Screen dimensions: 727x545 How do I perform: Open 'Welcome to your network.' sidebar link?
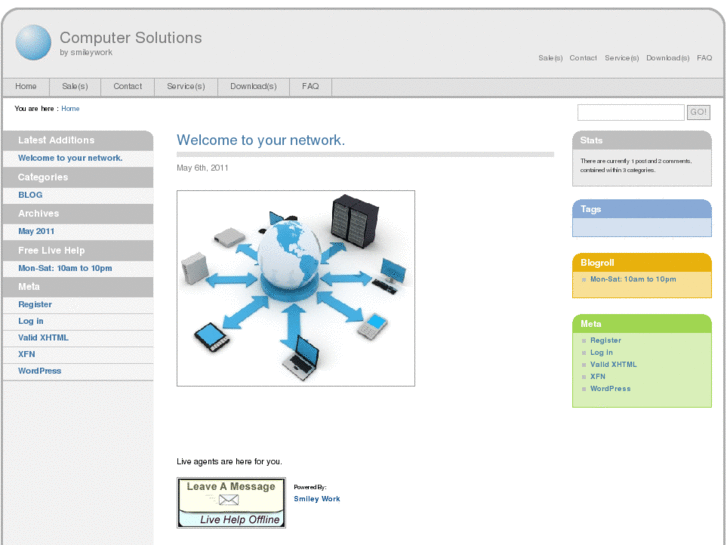(70, 158)
